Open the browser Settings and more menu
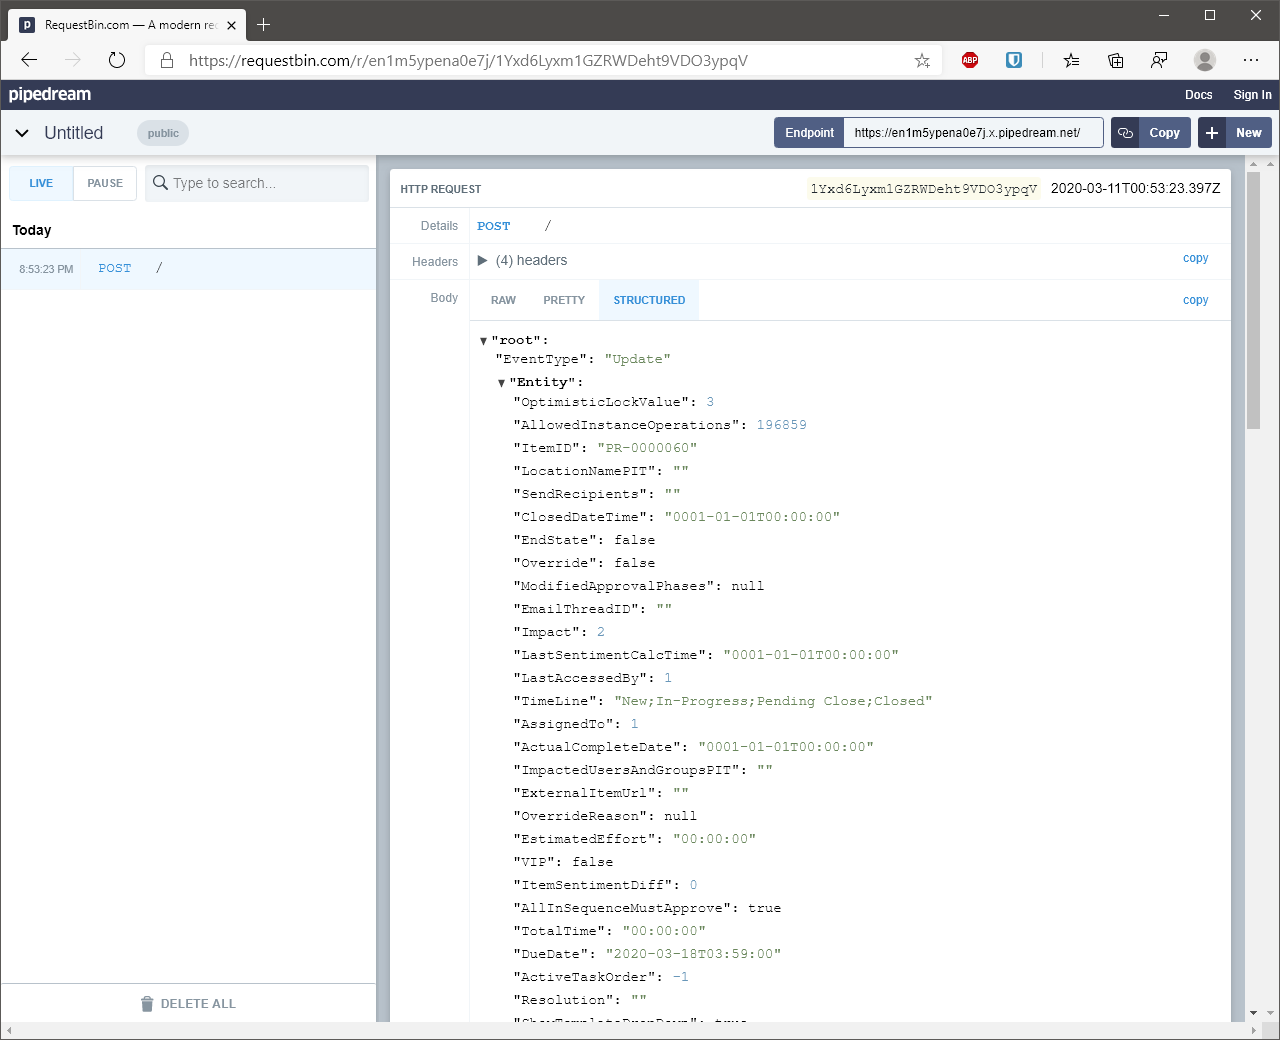 click(1251, 60)
